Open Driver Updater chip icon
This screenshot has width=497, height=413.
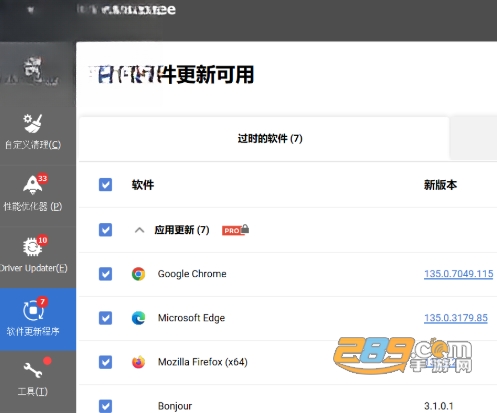tap(32, 247)
